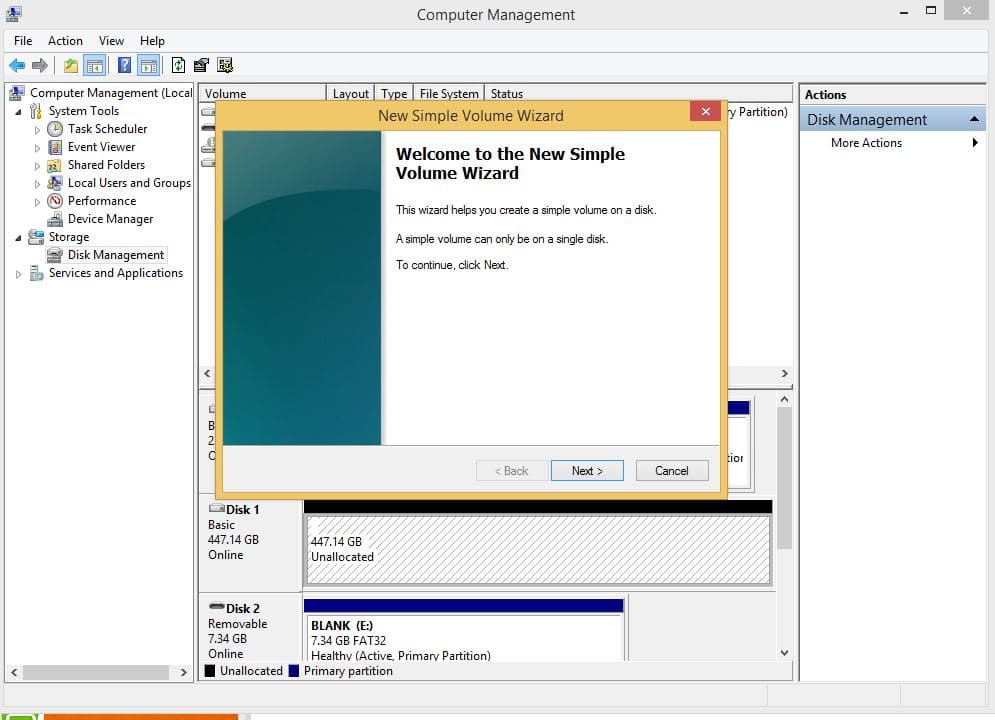
Task: Click the Rescan Disks toolbar icon
Action: click(x=202, y=65)
